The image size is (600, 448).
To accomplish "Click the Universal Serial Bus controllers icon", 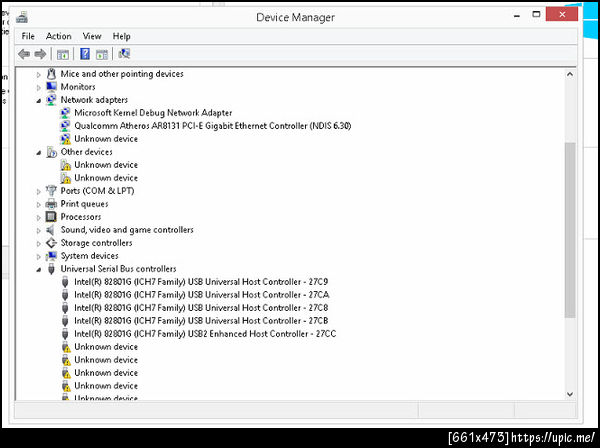I will [x=51, y=269].
